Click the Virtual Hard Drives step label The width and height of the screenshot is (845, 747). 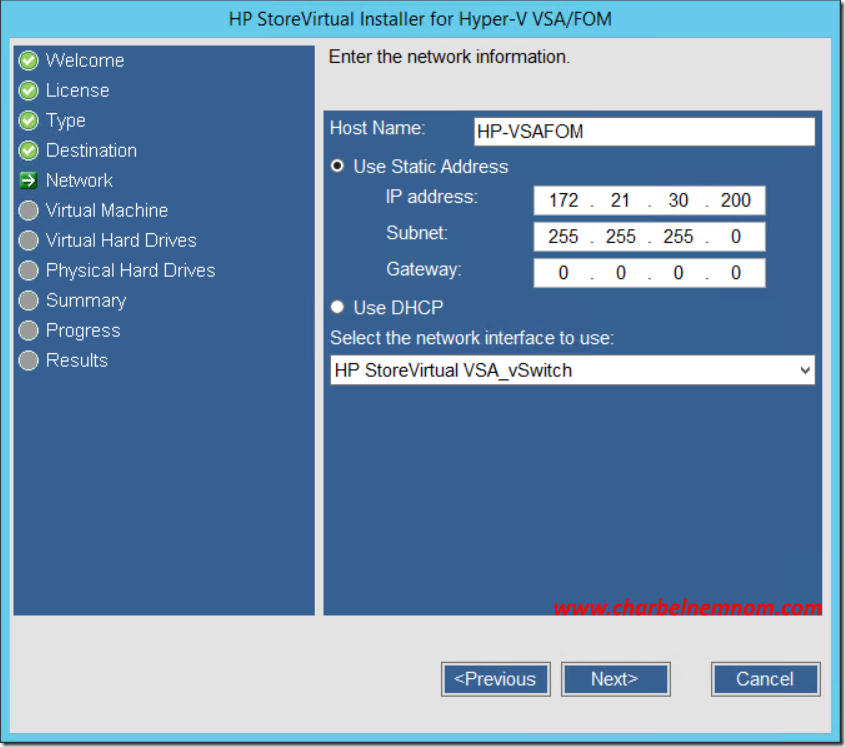[x=121, y=240]
